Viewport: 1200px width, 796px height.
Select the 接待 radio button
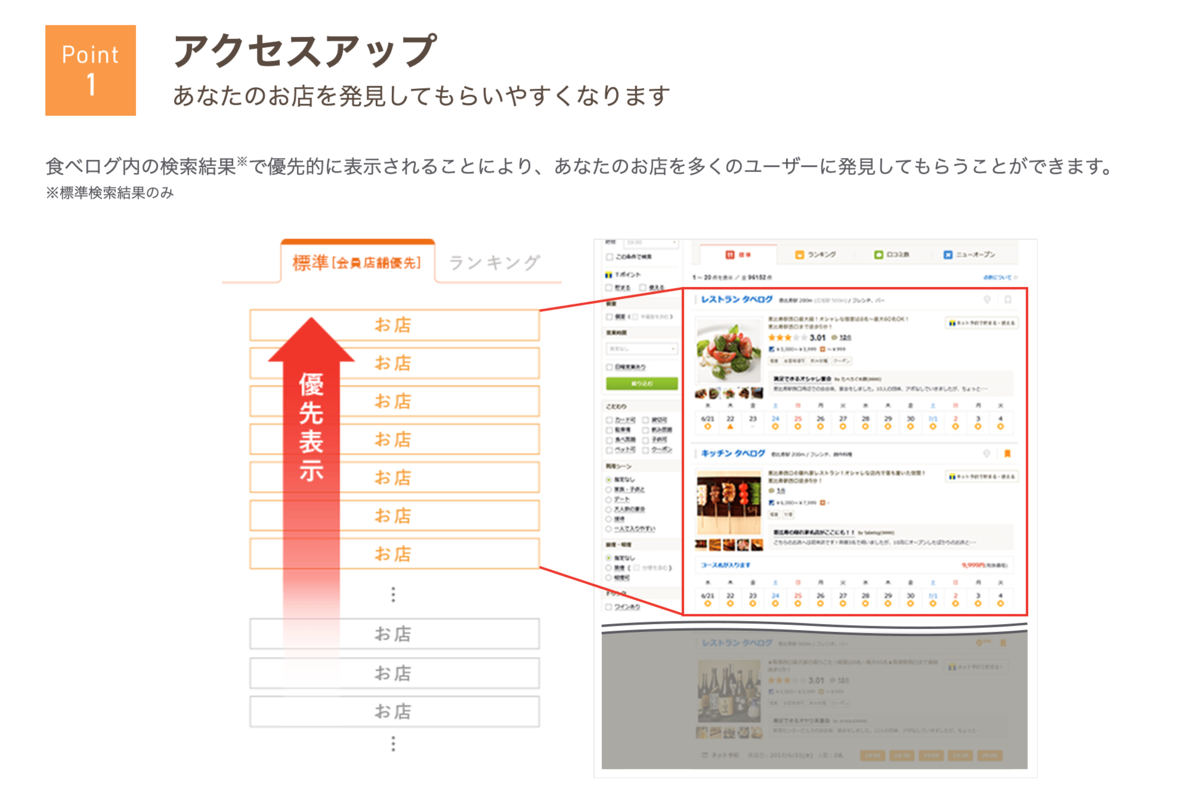click(609, 518)
